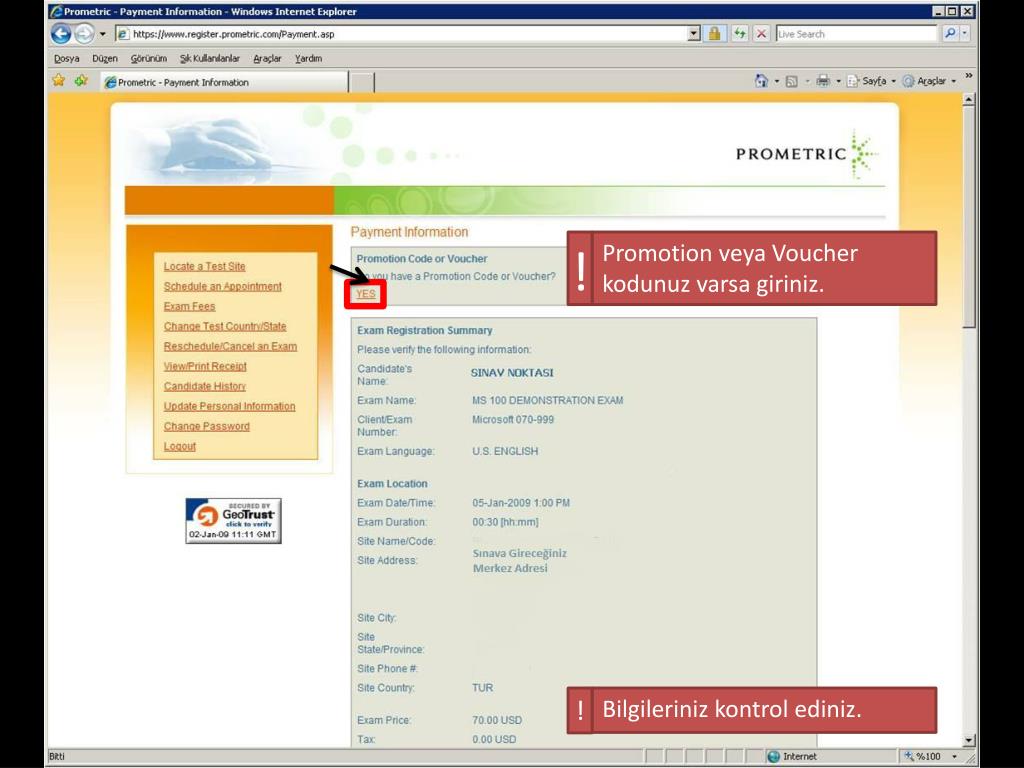The height and width of the screenshot is (768, 1024).
Task: Open the Görünüm menu
Action: 149,59
